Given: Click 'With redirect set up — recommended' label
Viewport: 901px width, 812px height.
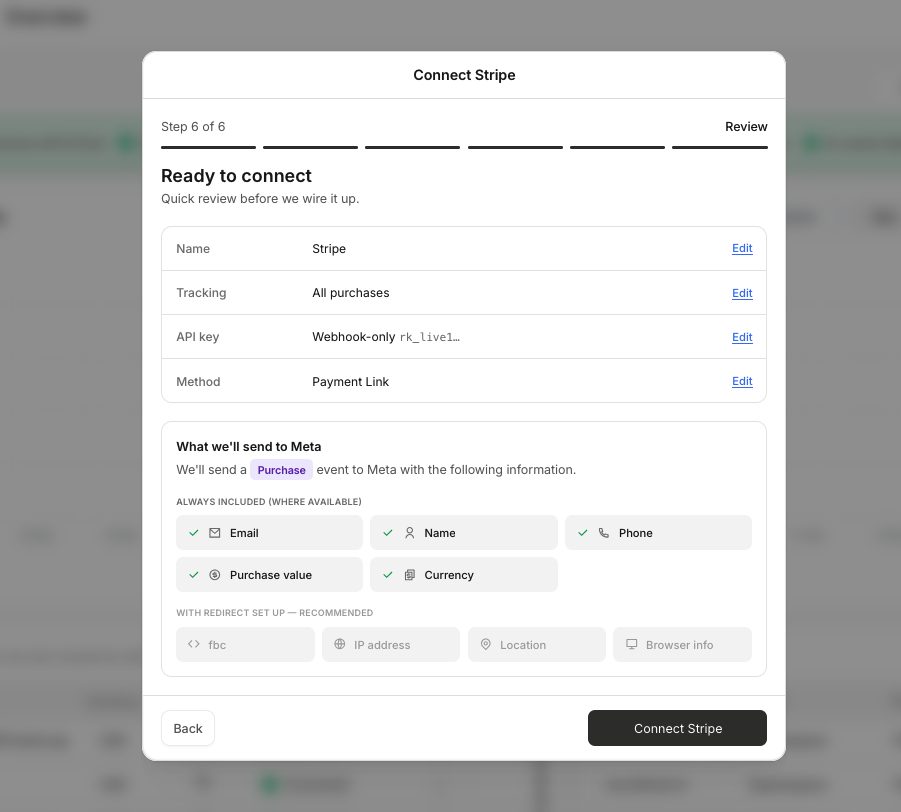Looking at the screenshot, I should click(x=275, y=613).
